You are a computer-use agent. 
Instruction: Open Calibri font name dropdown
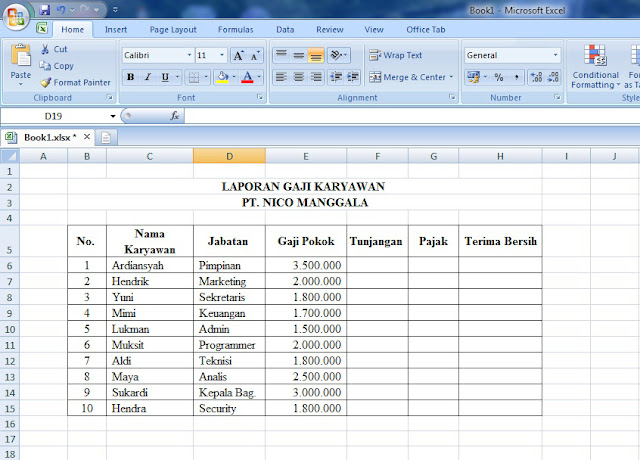(189, 55)
